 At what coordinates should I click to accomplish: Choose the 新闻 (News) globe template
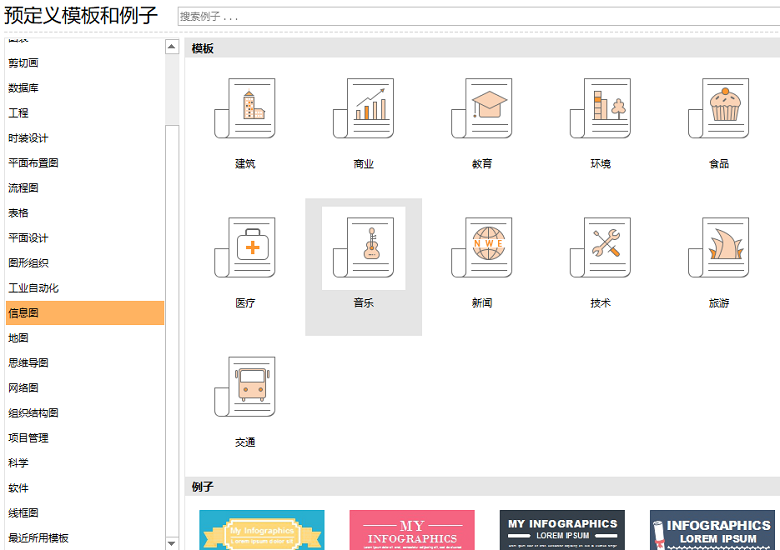482,248
